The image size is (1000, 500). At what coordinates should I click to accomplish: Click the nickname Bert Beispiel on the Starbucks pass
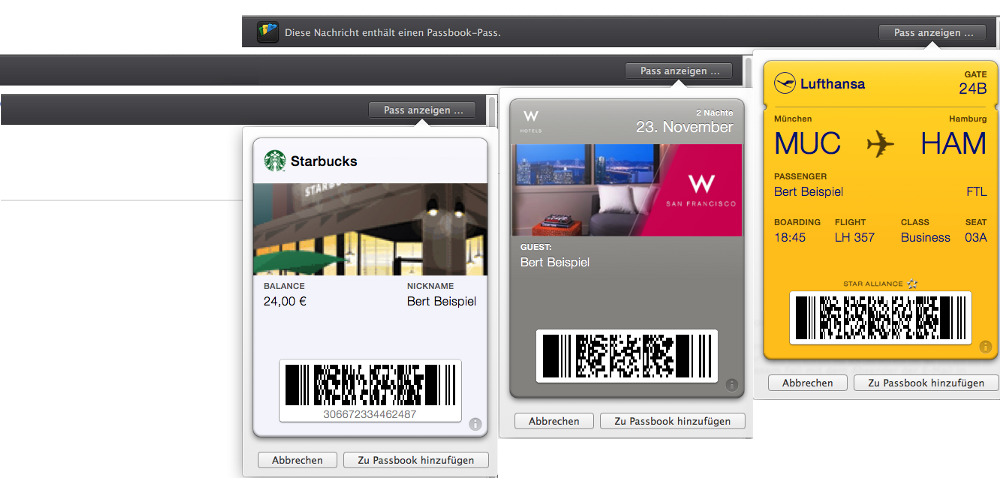(441, 301)
